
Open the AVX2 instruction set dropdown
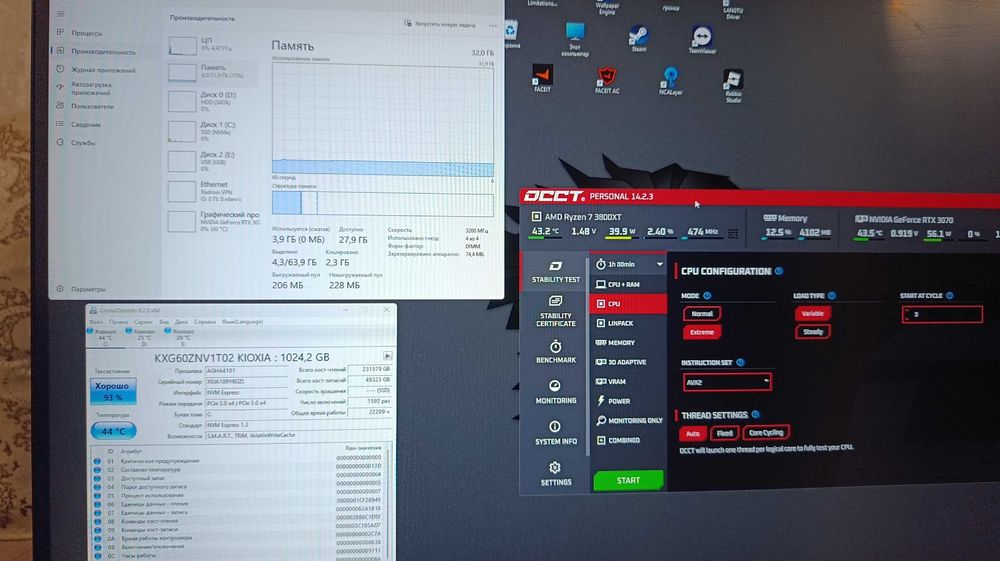[727, 382]
